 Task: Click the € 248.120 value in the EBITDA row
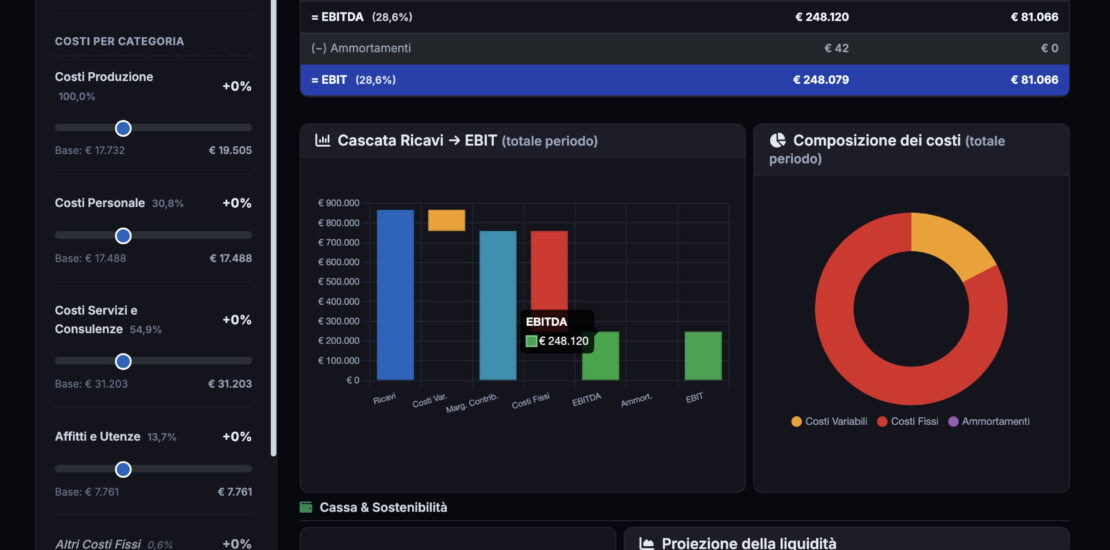[822, 17]
